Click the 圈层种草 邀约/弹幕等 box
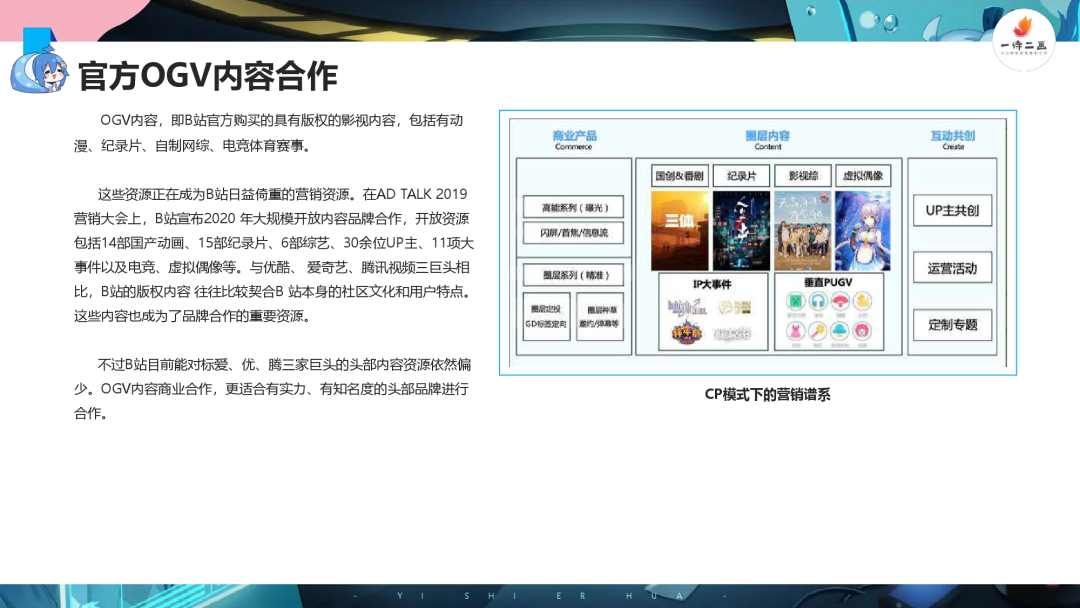 tap(600, 316)
